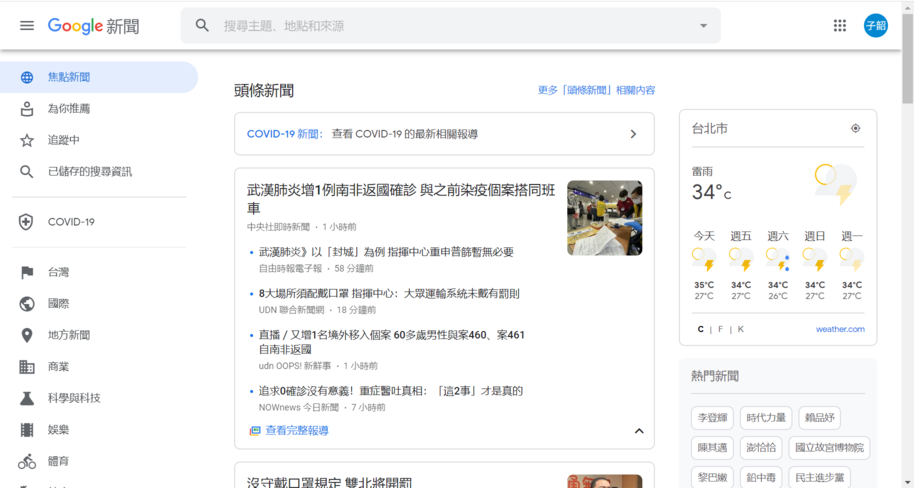914x488 pixels.
Task: Click the 國際 globe icon
Action: pyautogui.click(x=27, y=304)
